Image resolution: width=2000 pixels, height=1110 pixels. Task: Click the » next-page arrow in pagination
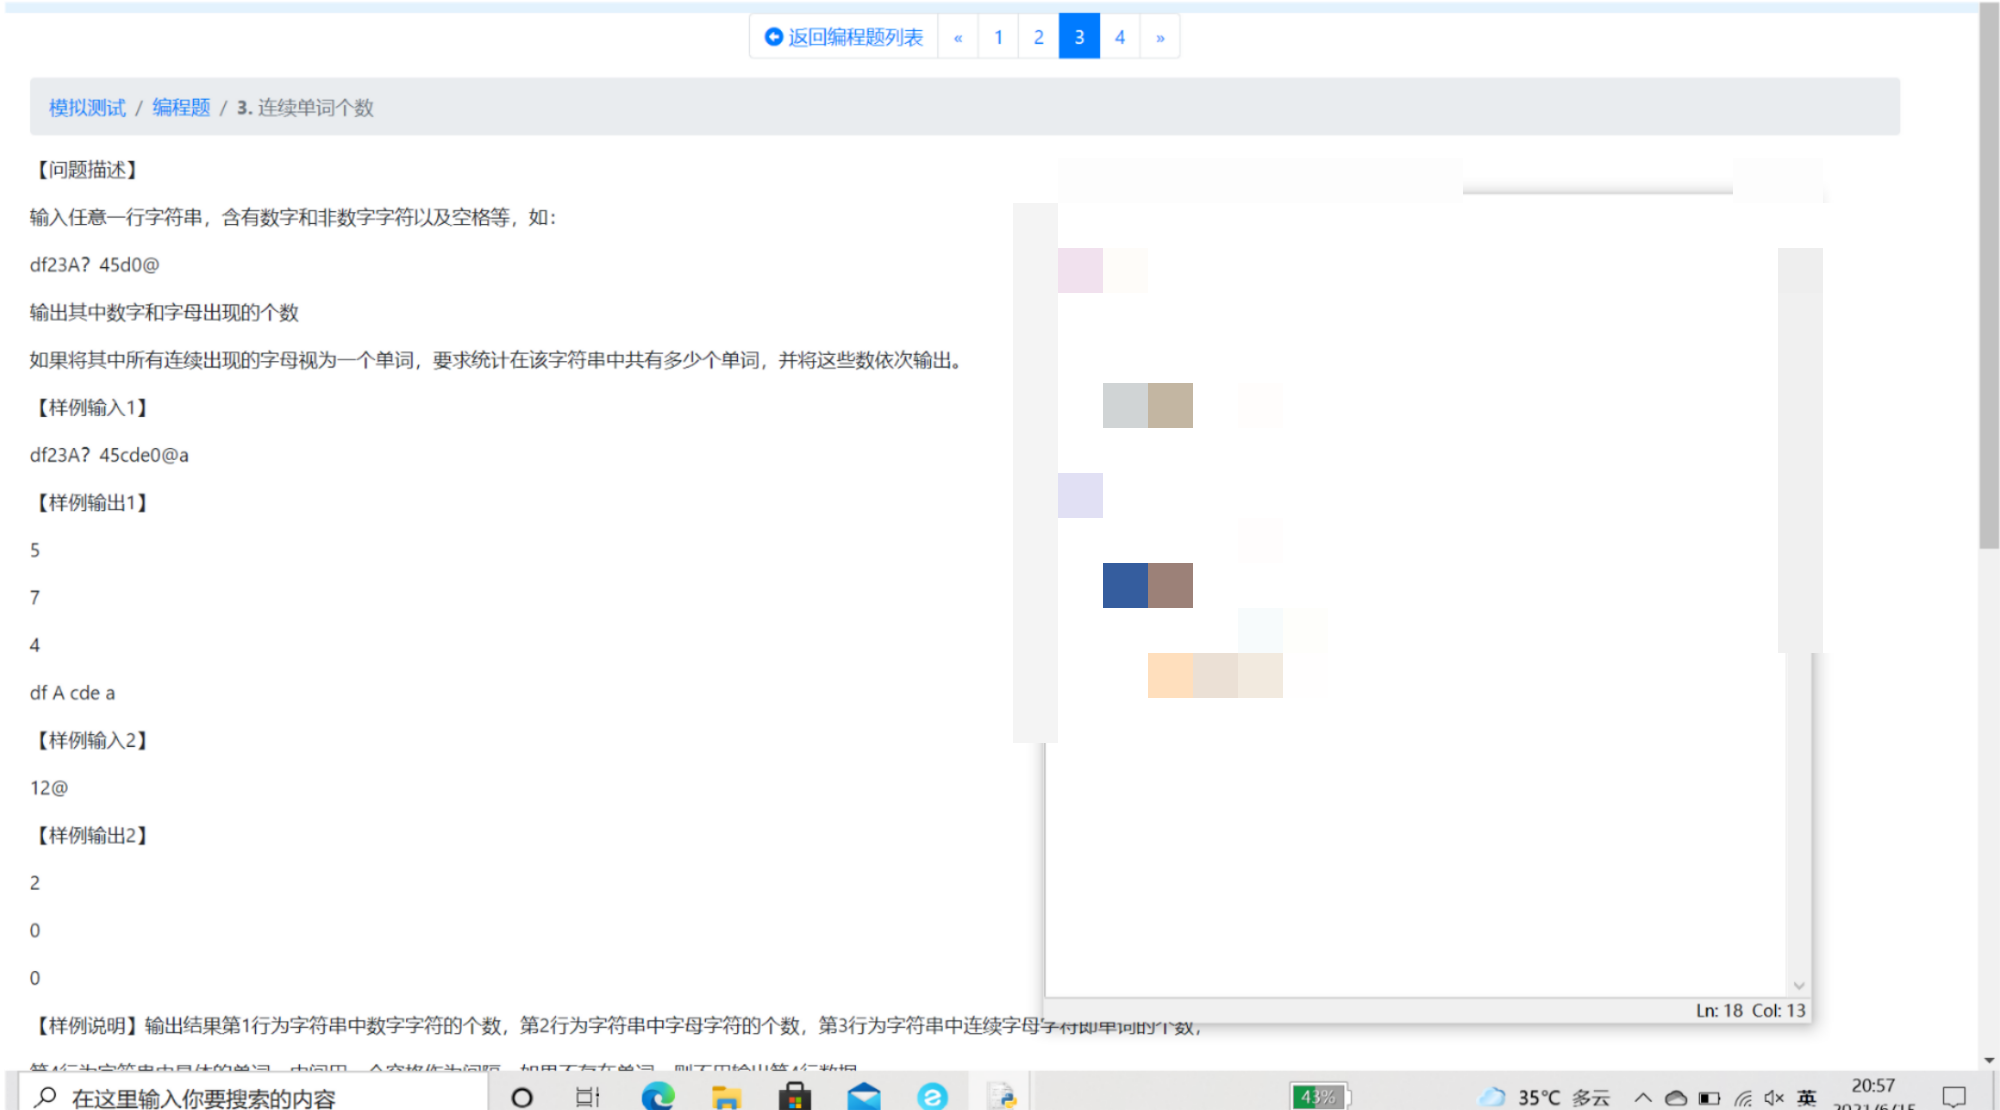1160,36
